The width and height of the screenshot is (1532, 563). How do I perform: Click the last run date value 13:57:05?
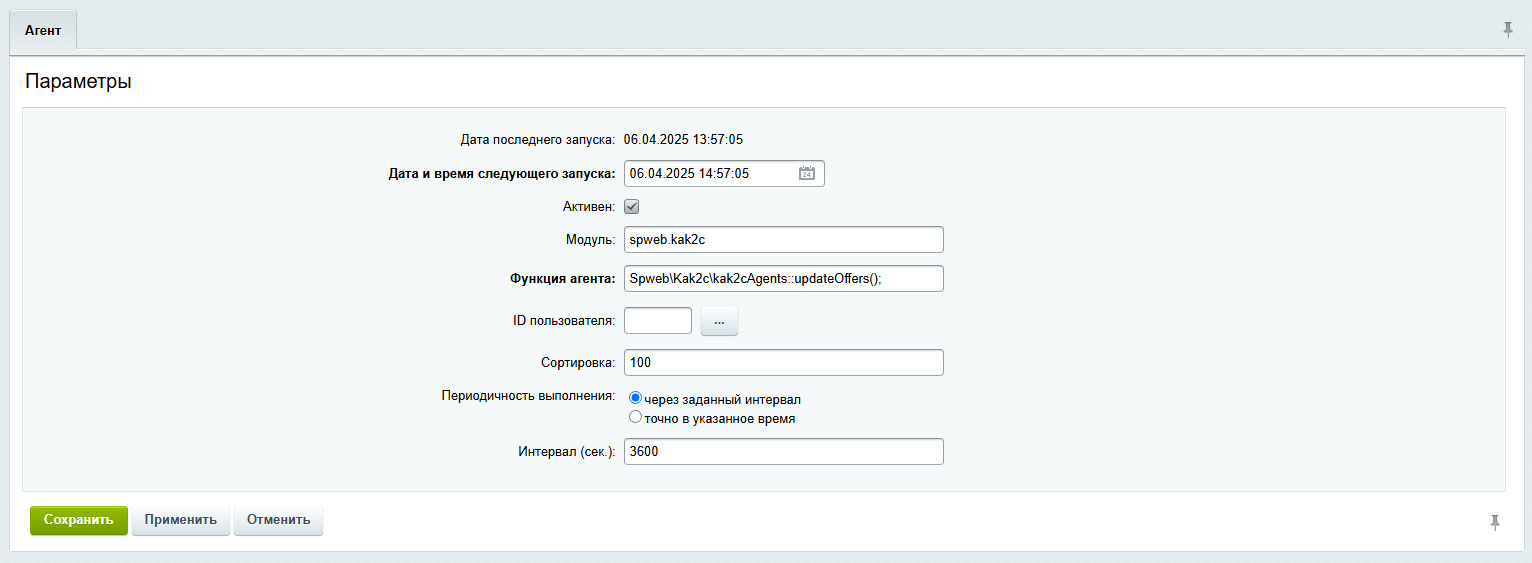tap(683, 139)
